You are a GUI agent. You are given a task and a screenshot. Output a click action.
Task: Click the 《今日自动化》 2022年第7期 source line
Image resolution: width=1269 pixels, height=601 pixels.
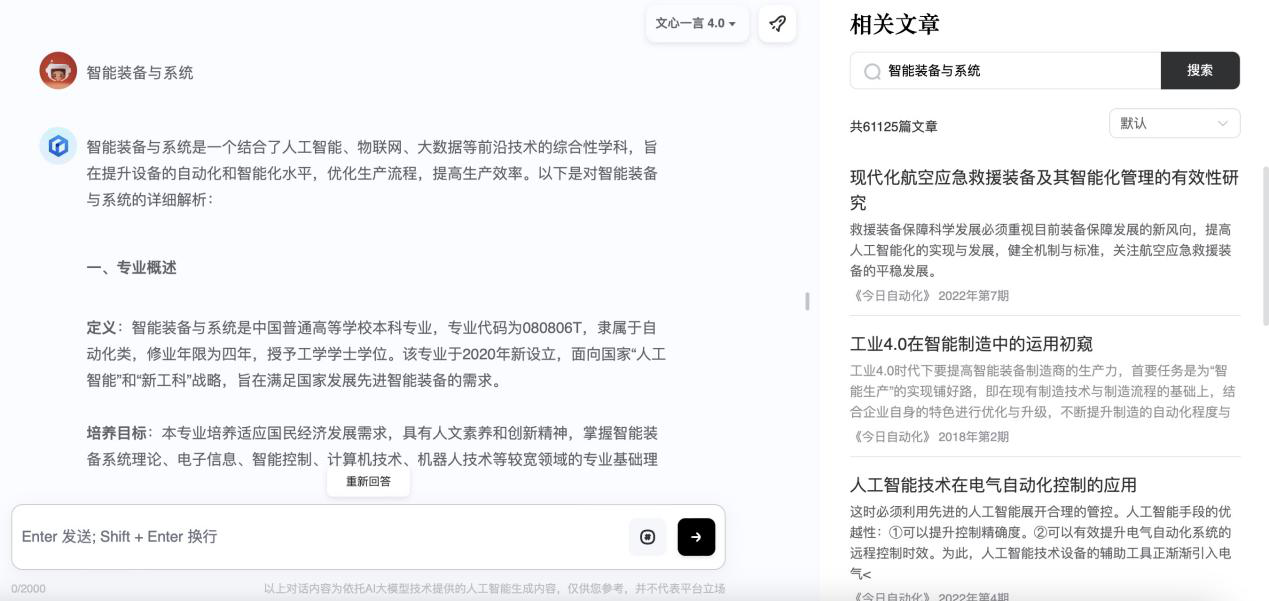[x=929, y=295]
